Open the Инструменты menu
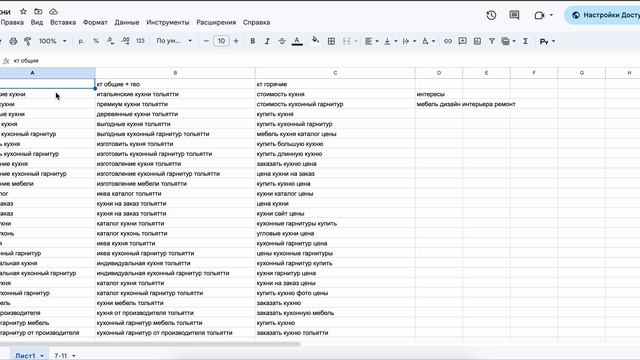Viewport: 640px width, 360px height. point(168,22)
